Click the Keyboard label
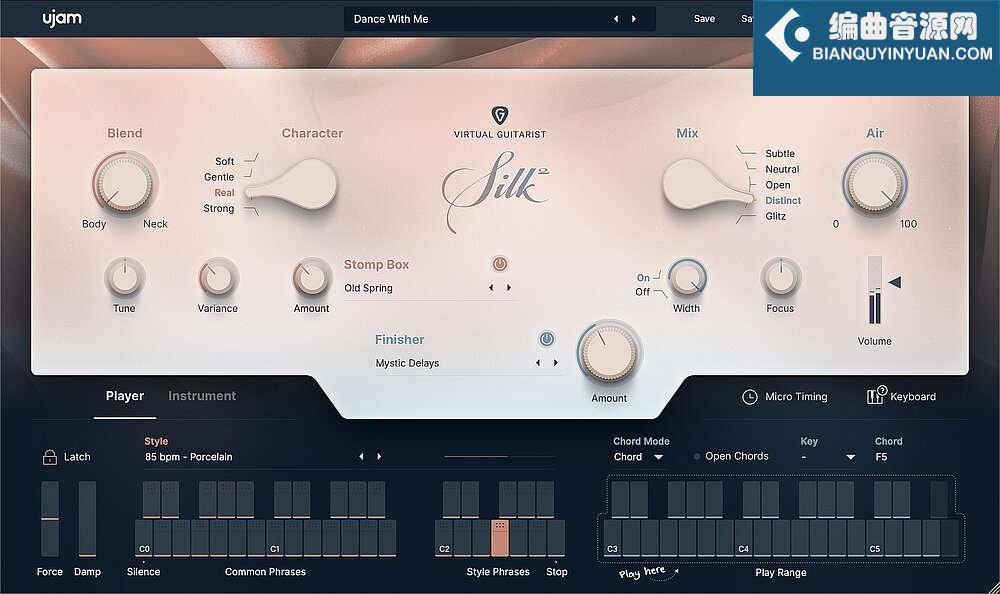 click(913, 397)
